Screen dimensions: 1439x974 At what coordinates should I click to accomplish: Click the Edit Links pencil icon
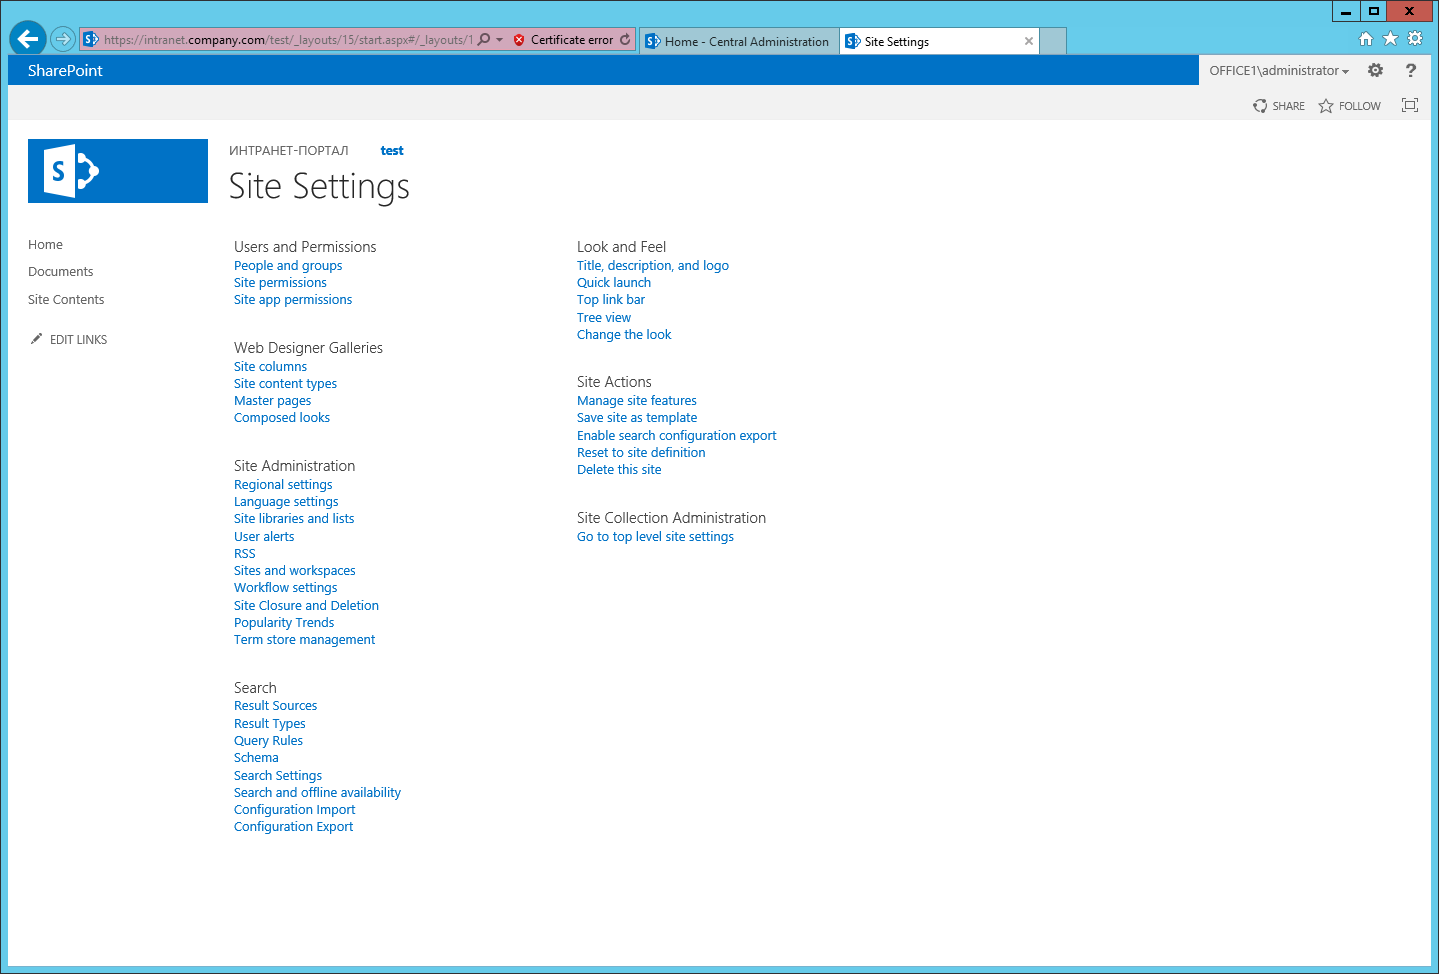click(36, 339)
